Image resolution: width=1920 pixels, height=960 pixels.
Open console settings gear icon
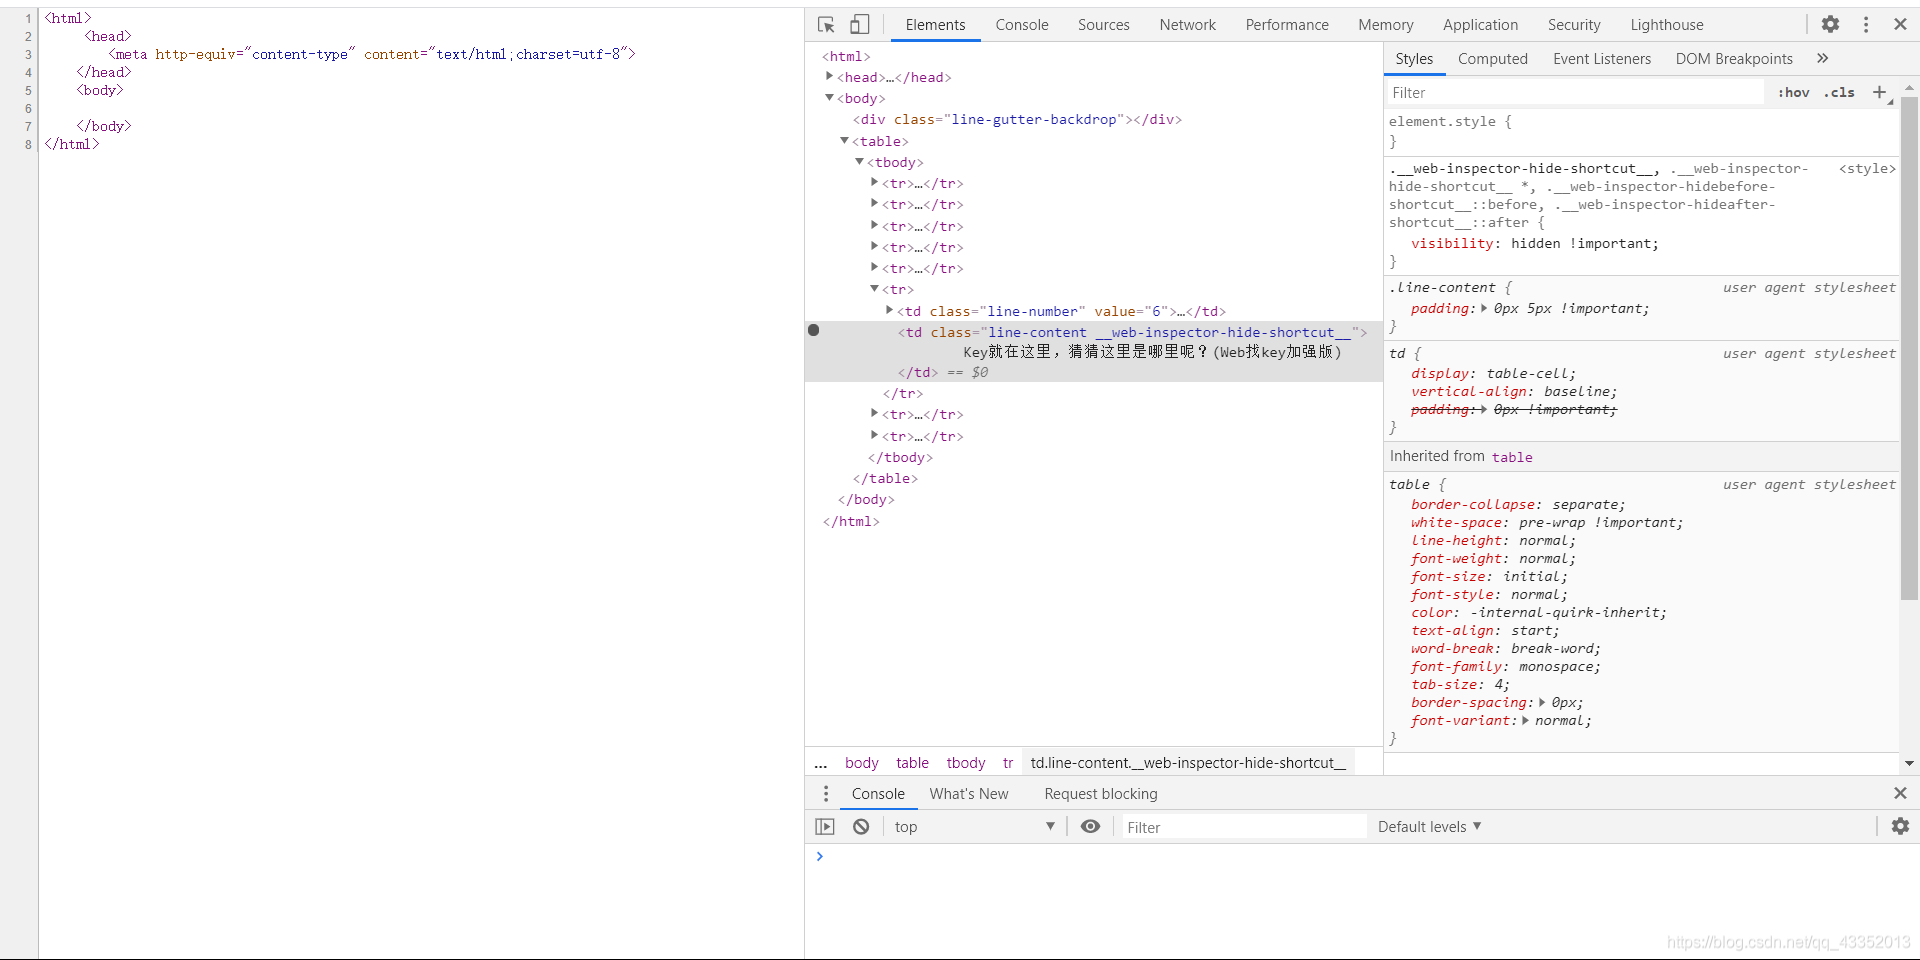pyautogui.click(x=1900, y=826)
